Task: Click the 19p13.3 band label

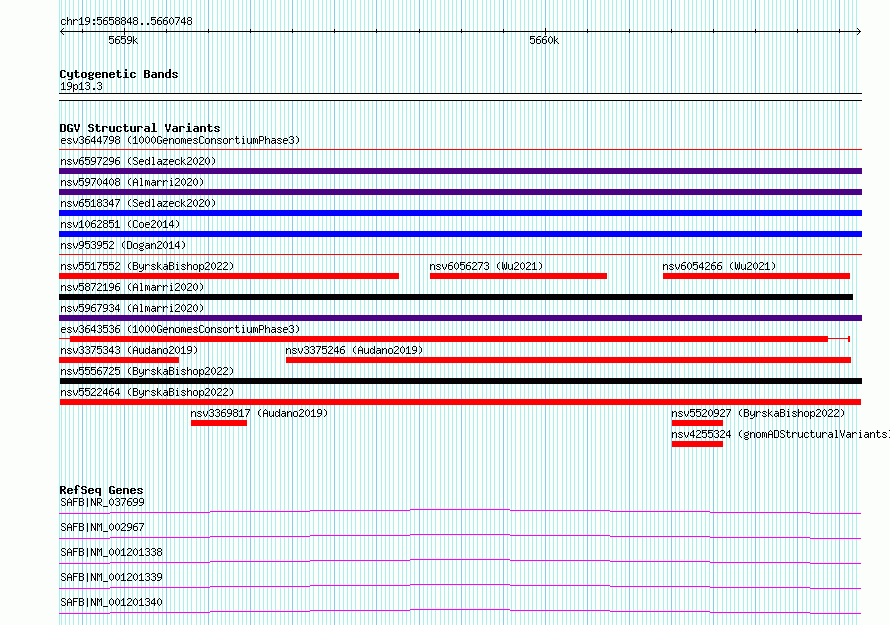Action: (81, 87)
